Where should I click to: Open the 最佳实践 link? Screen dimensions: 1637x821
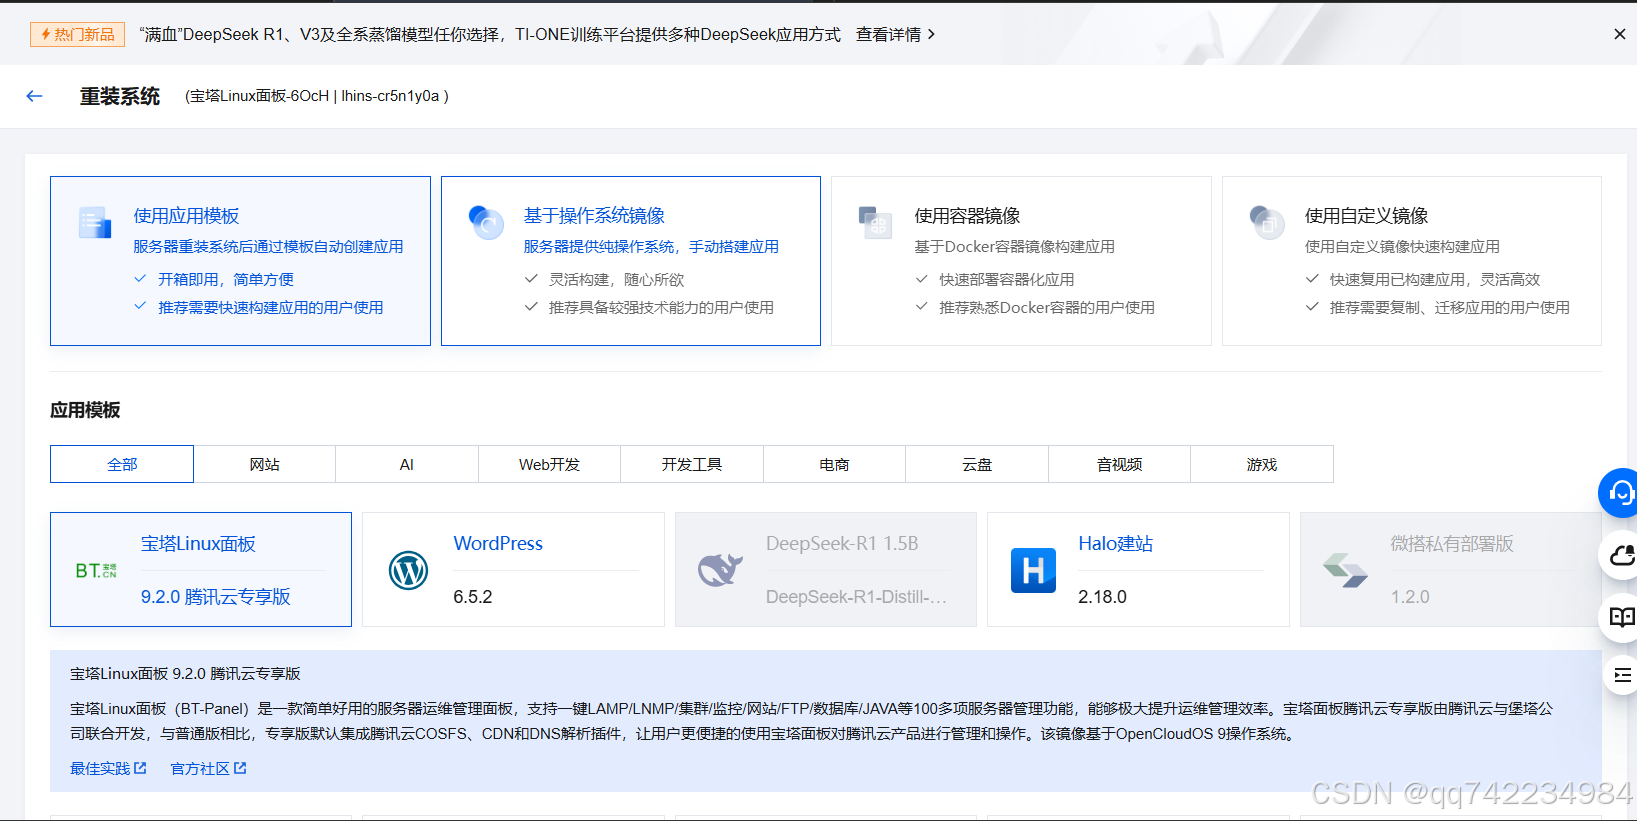tap(108, 768)
